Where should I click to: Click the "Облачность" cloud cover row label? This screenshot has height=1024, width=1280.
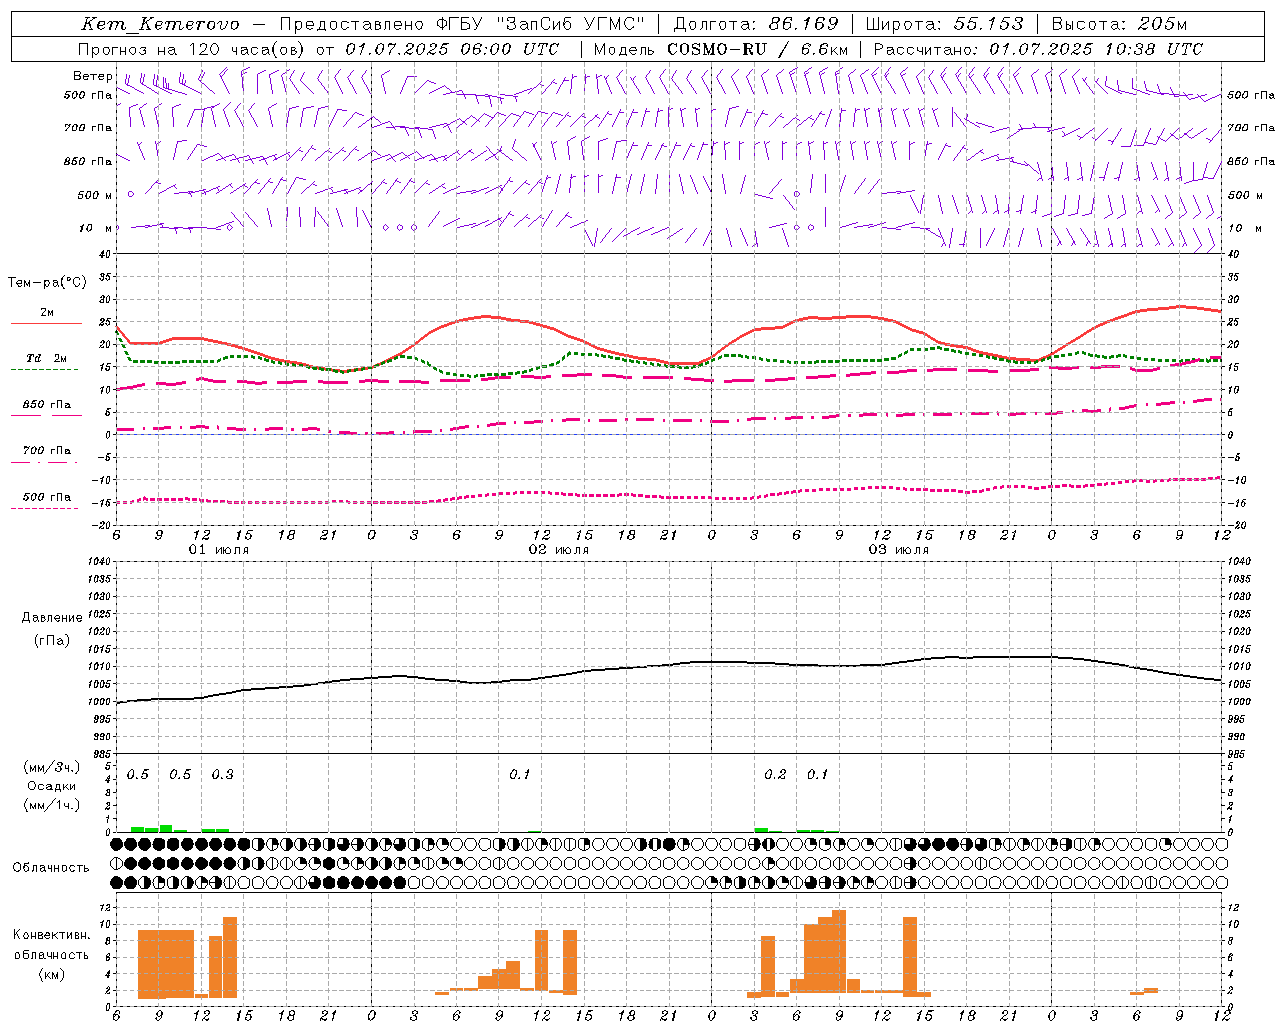[51, 867]
